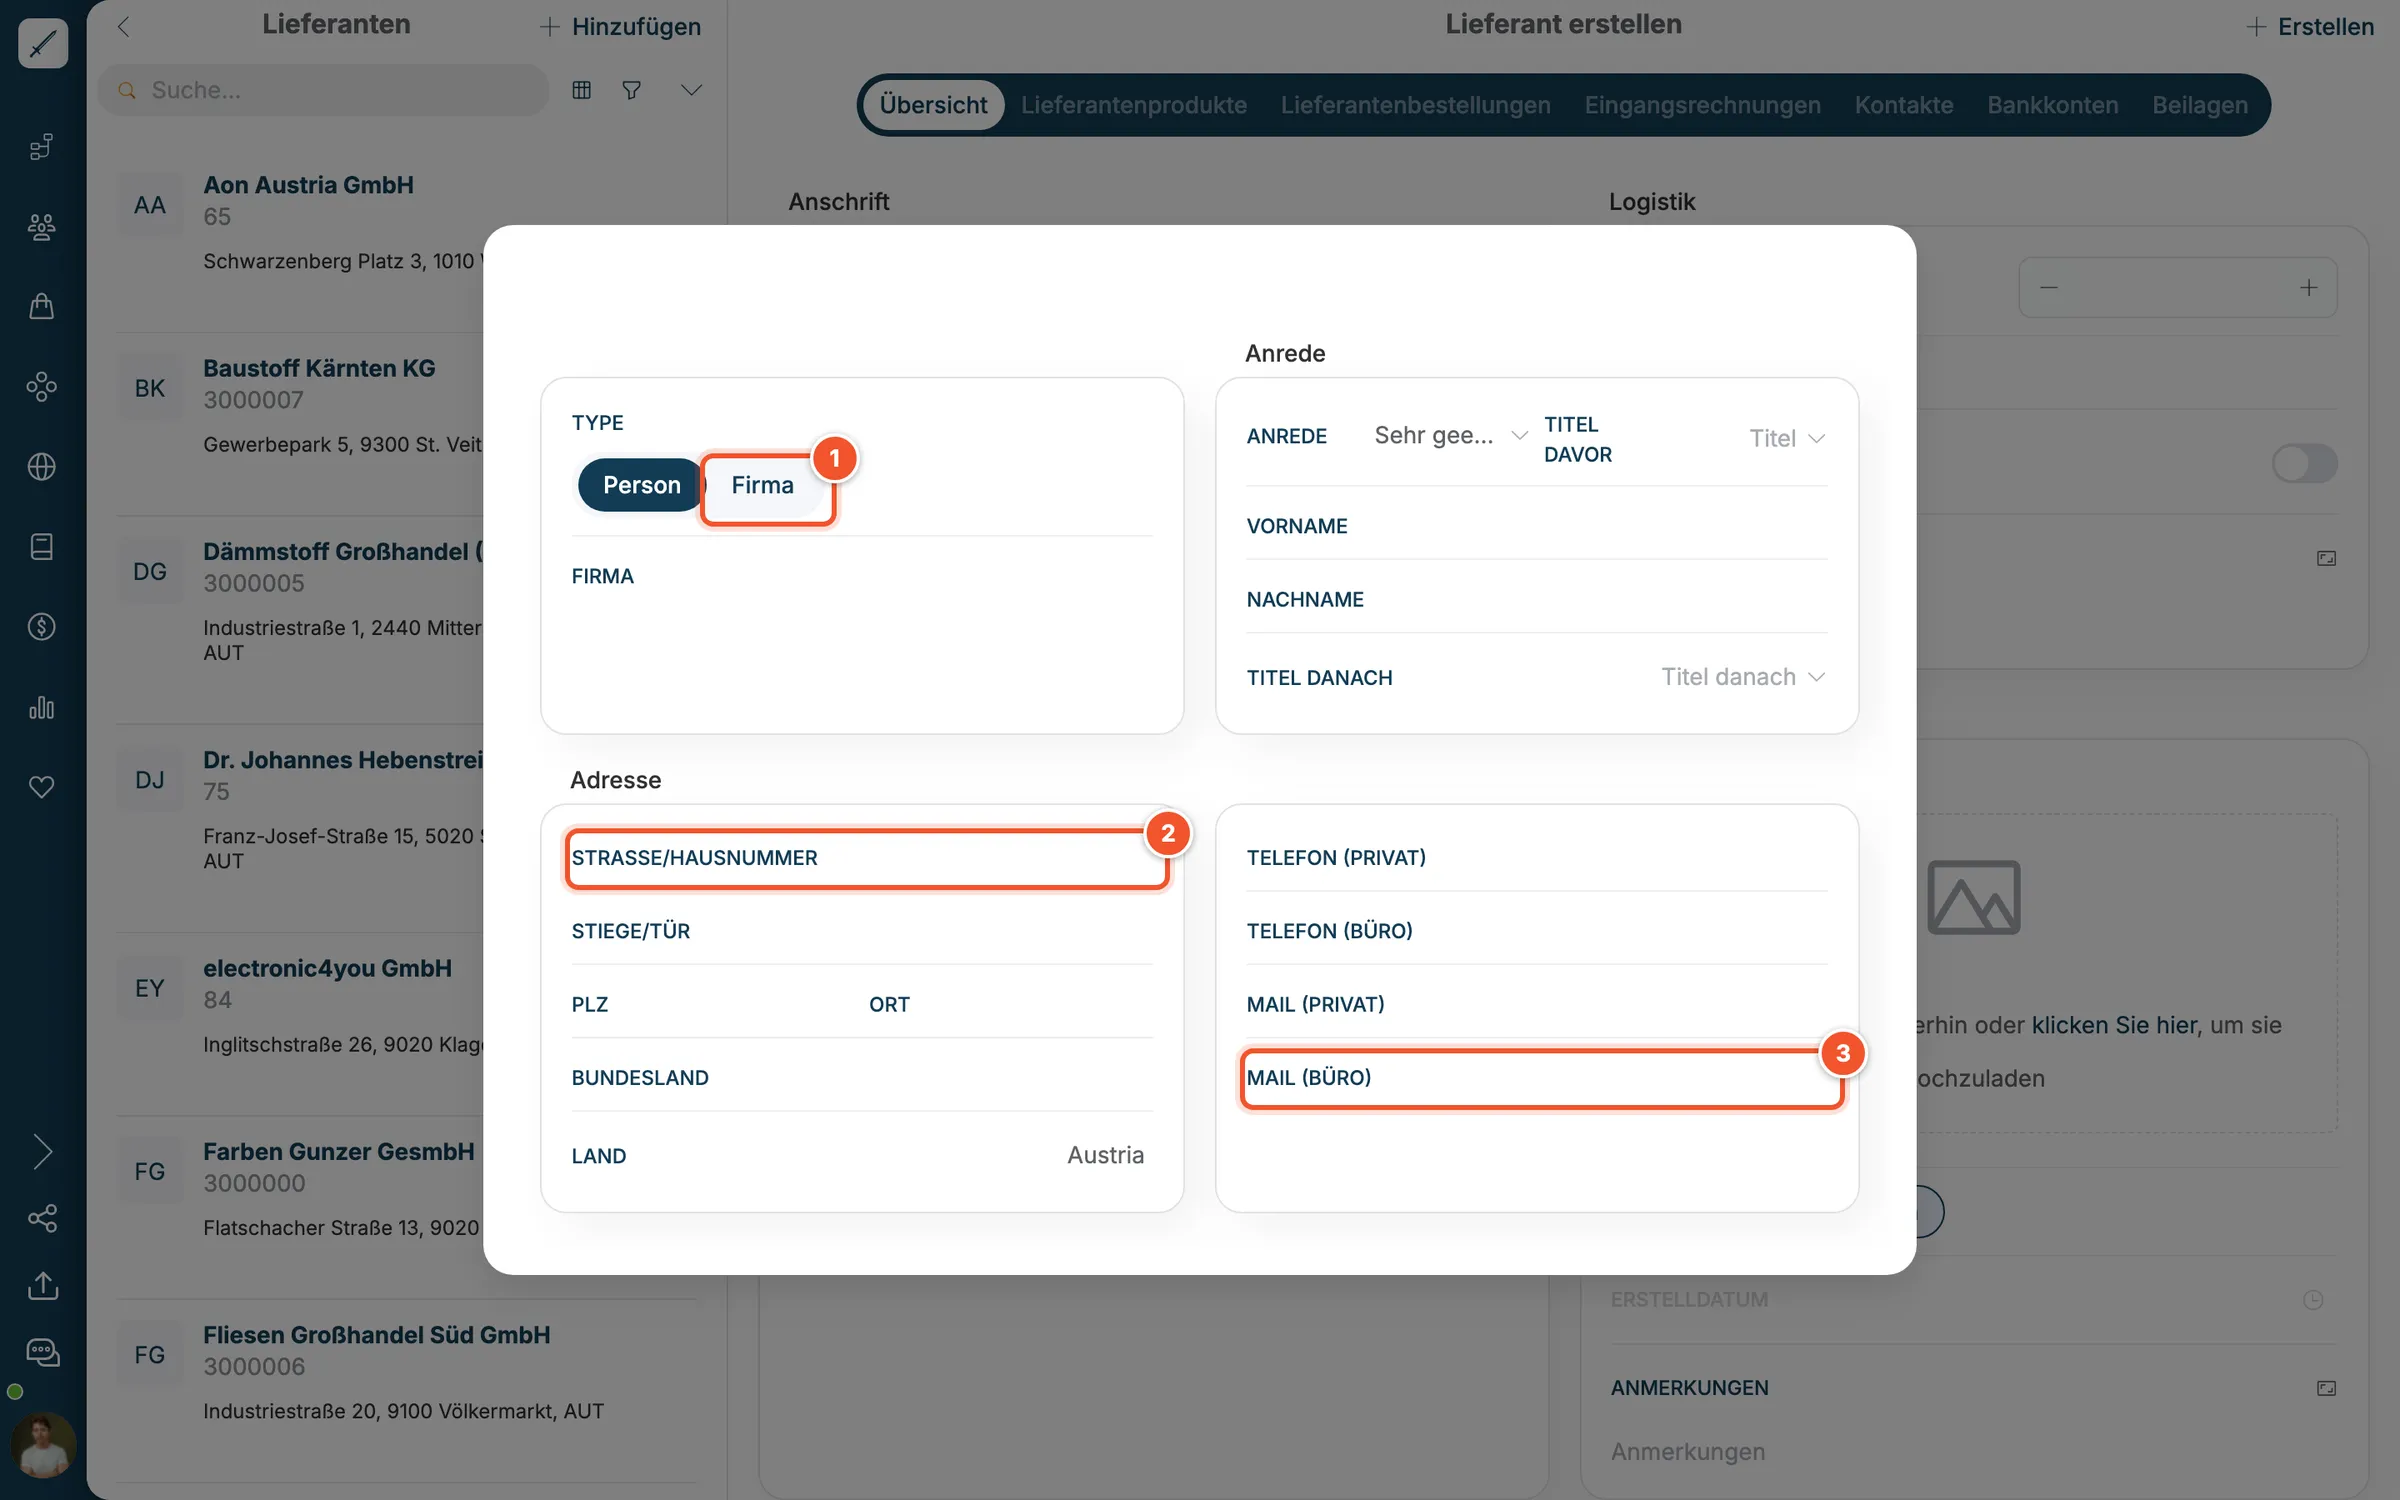Select the Person type option
Image resolution: width=2400 pixels, height=1500 pixels.
coord(641,485)
